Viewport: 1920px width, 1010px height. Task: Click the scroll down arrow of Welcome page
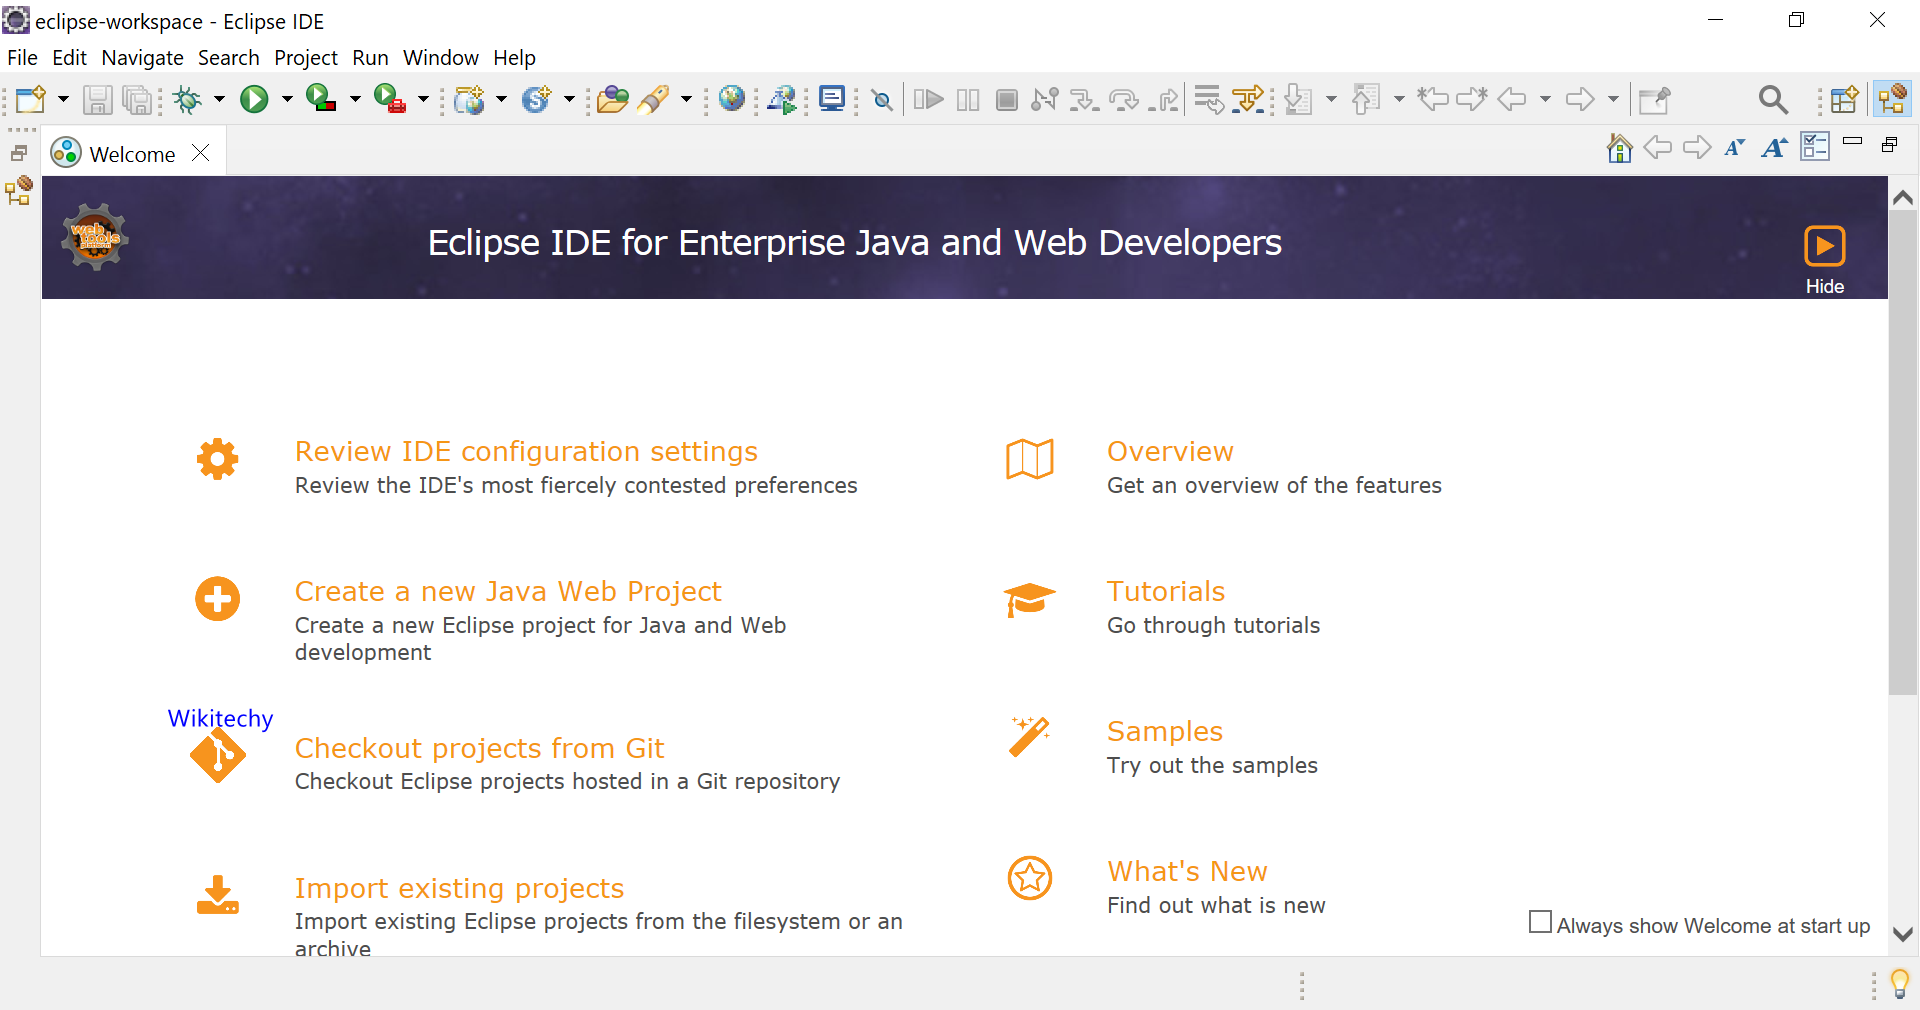point(1903,934)
